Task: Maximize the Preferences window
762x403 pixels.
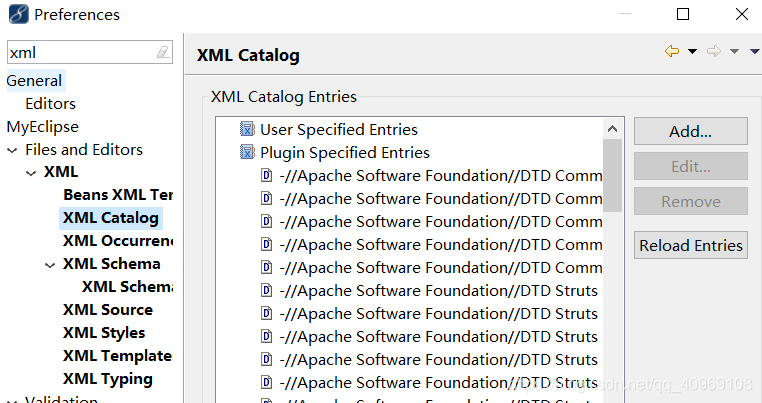Action: (x=683, y=14)
